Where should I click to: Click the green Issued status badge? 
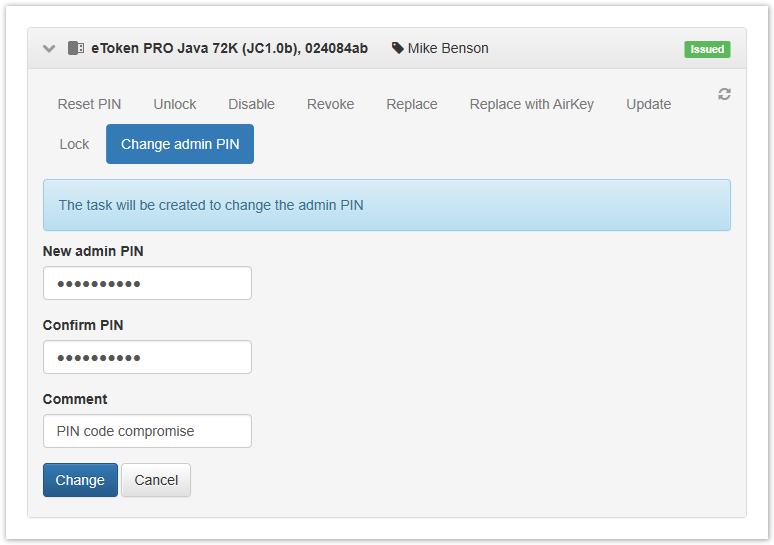pos(707,49)
